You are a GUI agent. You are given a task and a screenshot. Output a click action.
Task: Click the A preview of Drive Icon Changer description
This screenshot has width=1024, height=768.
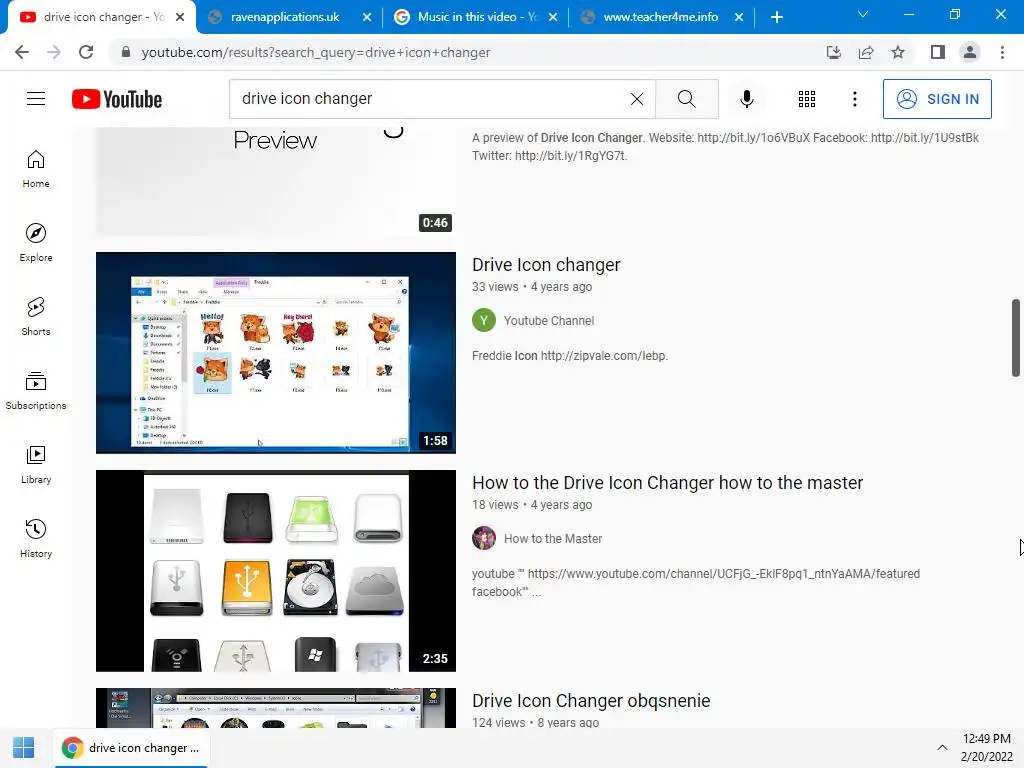[726, 147]
